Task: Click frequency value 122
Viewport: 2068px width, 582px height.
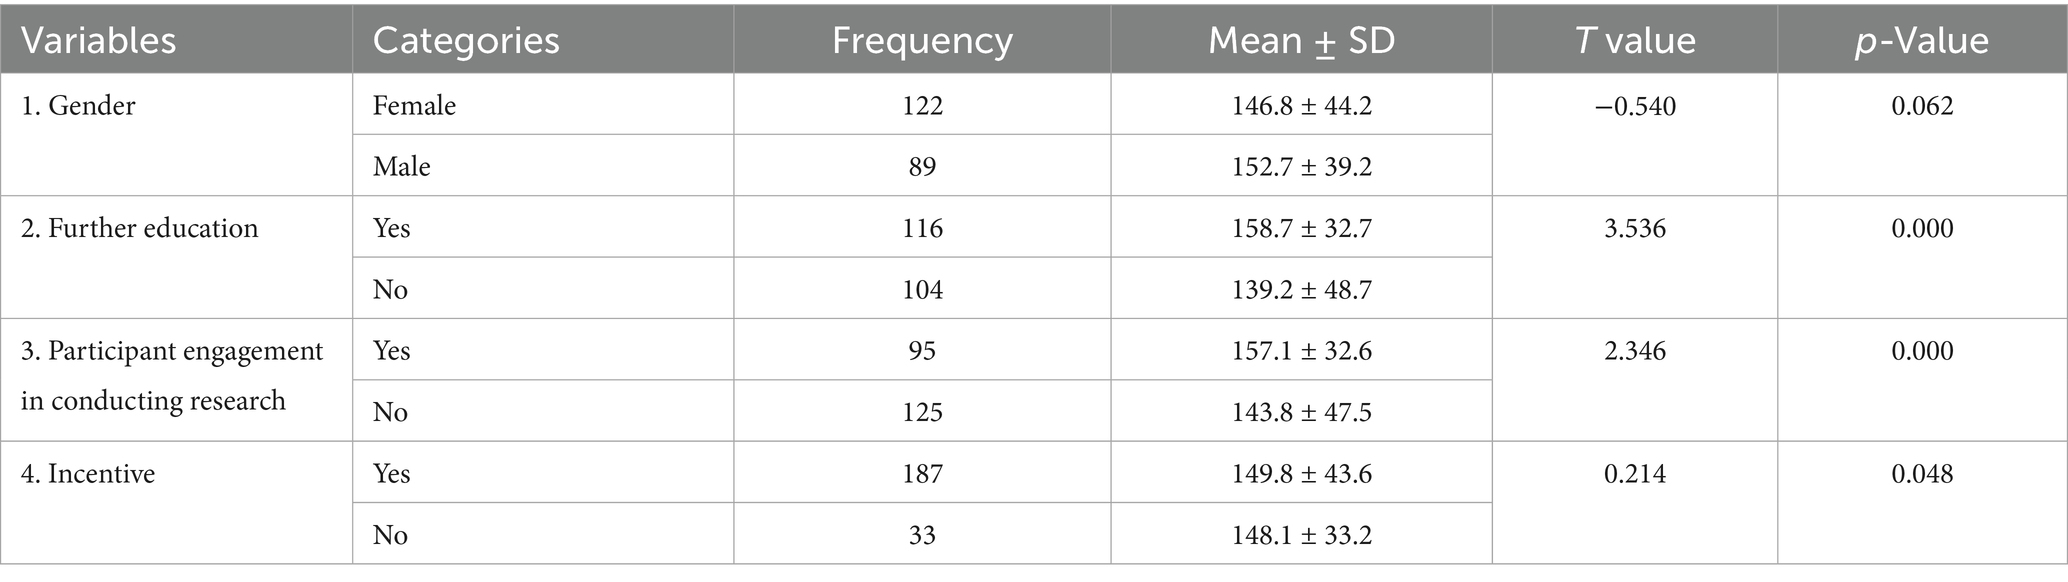Action: click(921, 106)
